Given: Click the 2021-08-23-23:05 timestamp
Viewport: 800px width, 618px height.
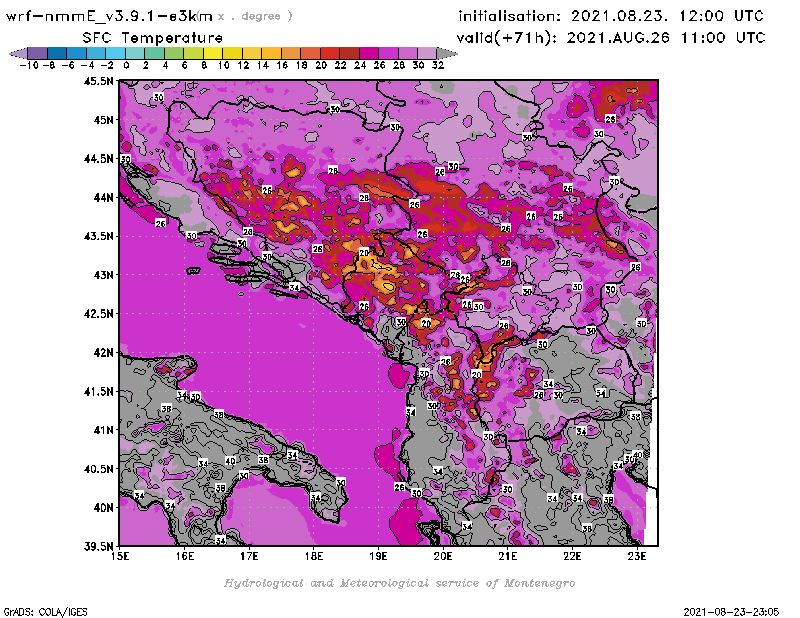Looking at the screenshot, I should (731, 611).
